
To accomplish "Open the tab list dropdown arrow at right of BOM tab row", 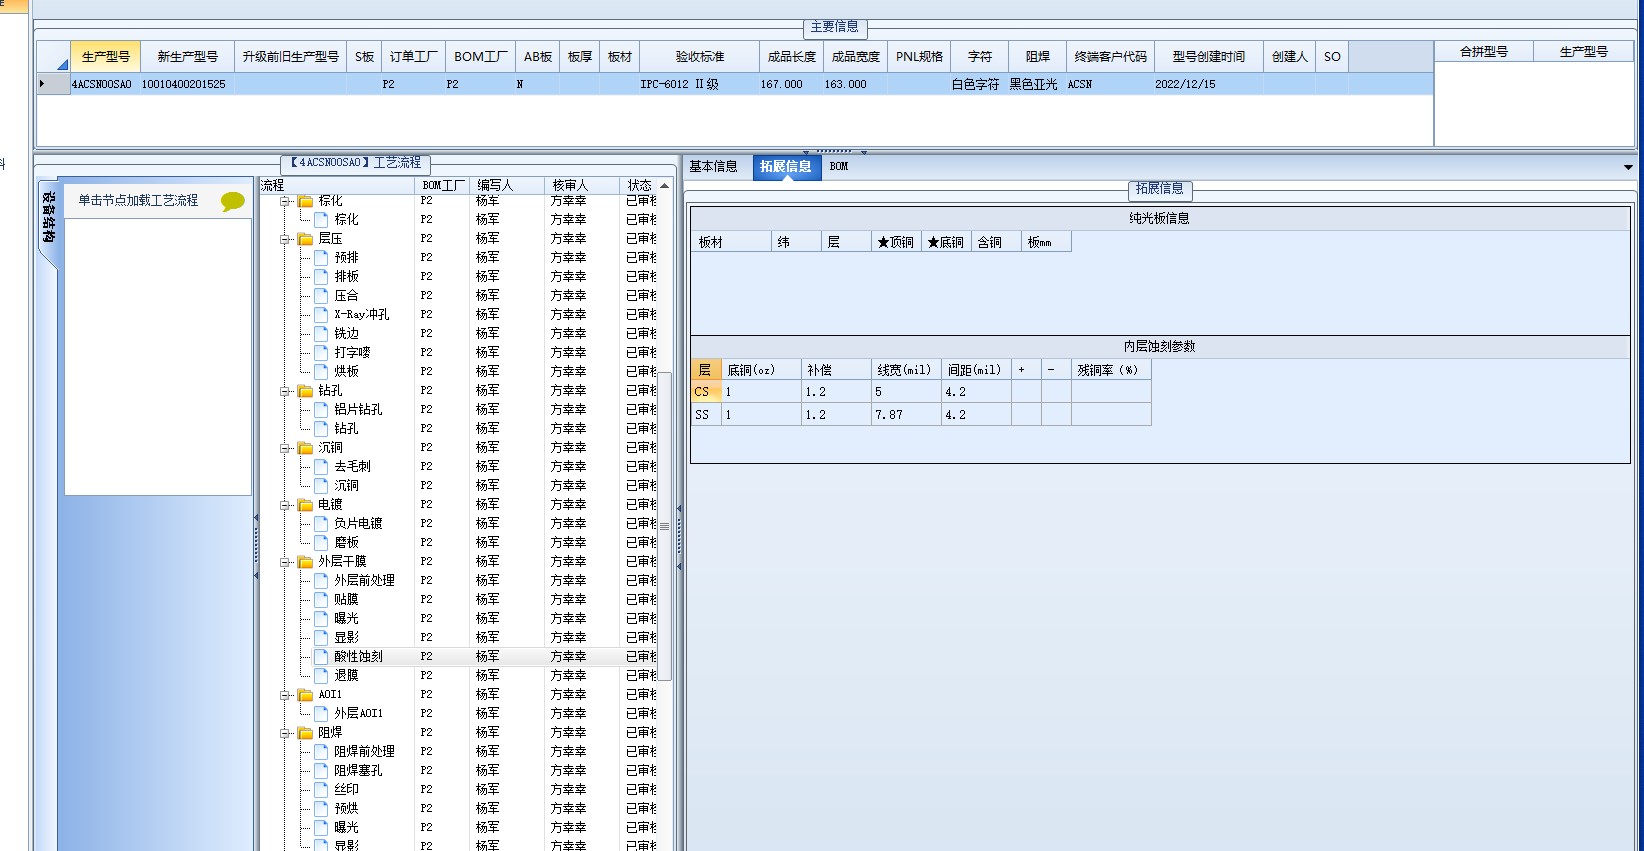I will 1628,167.
